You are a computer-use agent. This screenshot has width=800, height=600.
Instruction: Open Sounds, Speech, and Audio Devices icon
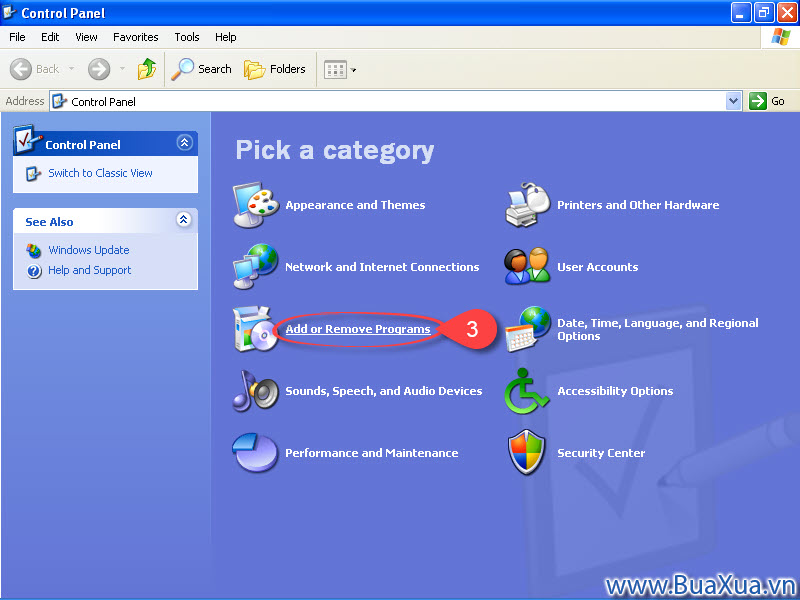tap(255, 391)
